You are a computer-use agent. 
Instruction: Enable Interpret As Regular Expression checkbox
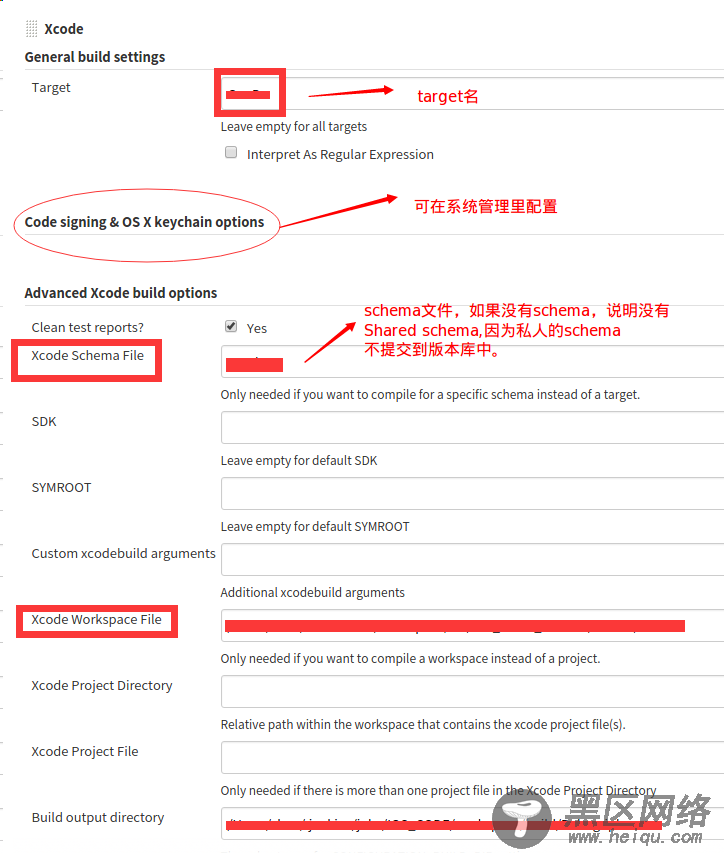tap(231, 152)
